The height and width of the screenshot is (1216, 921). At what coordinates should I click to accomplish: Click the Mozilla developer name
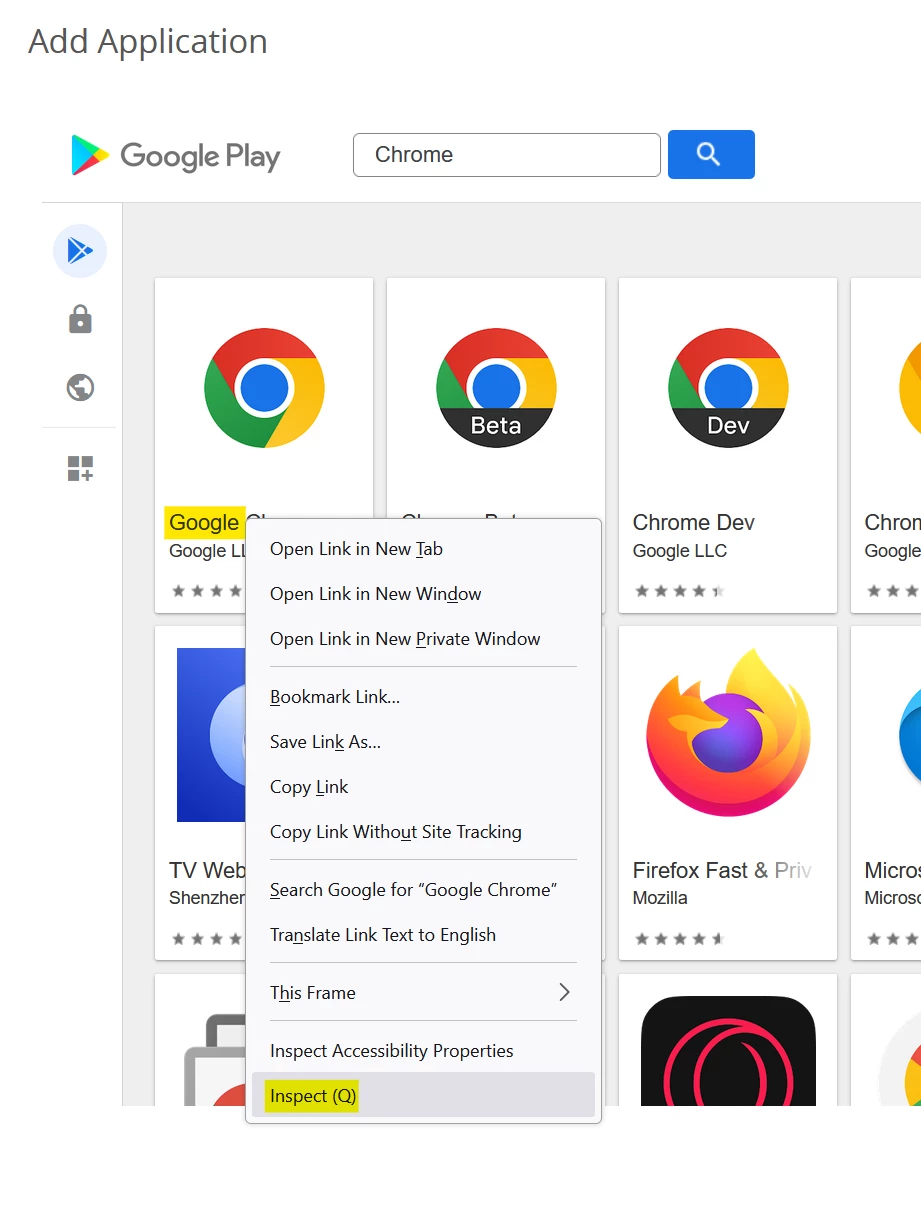point(660,898)
